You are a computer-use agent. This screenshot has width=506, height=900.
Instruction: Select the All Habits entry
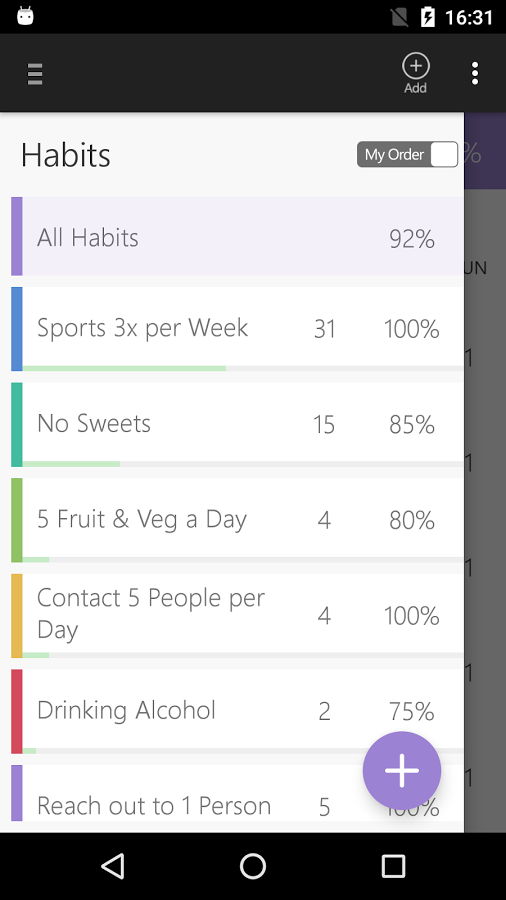(x=238, y=237)
